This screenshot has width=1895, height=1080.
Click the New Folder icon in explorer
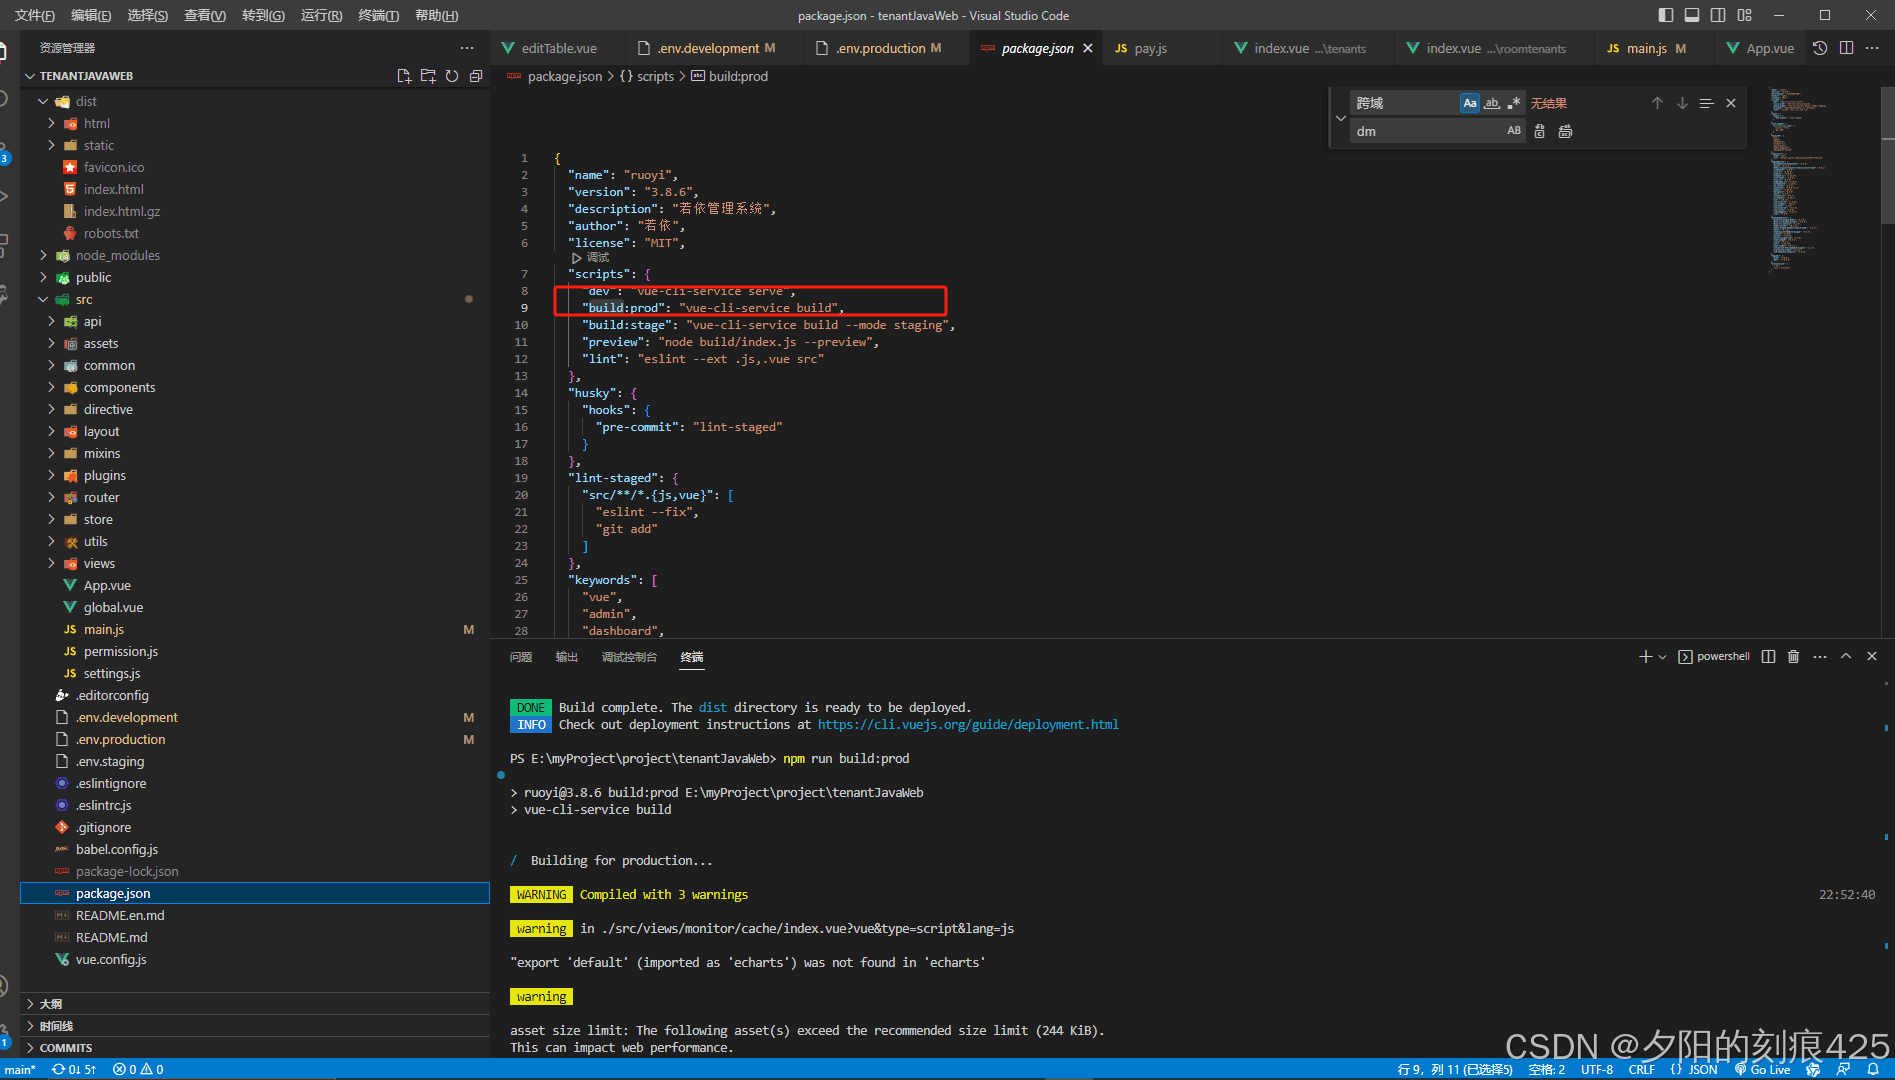(428, 76)
